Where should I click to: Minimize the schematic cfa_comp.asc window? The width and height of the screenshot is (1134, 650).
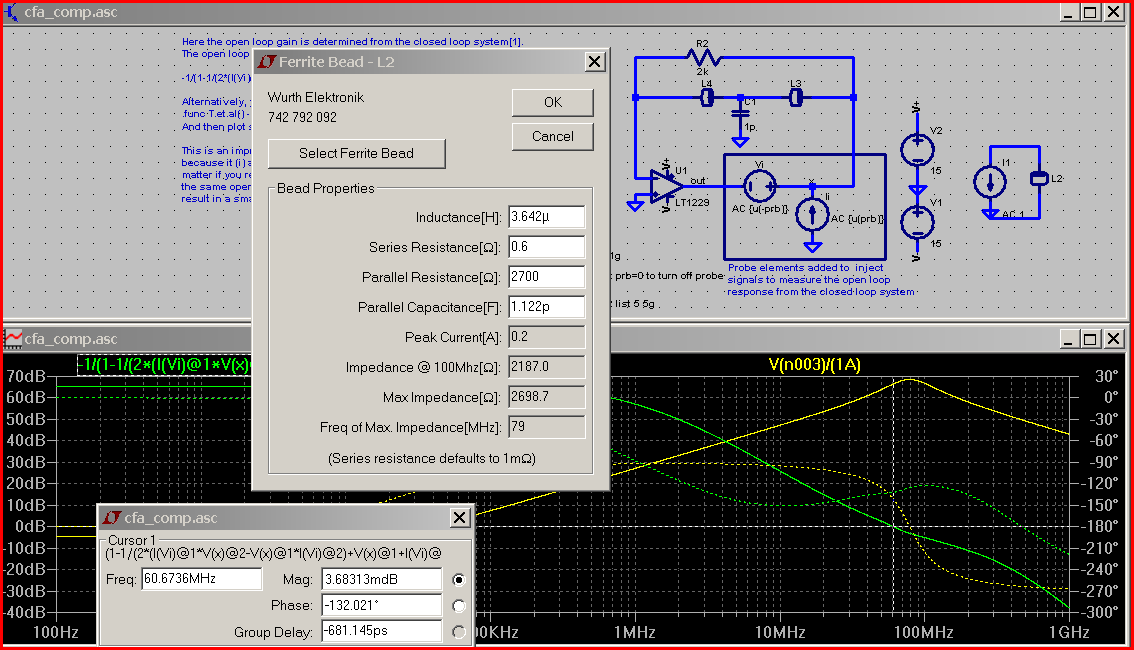1070,12
